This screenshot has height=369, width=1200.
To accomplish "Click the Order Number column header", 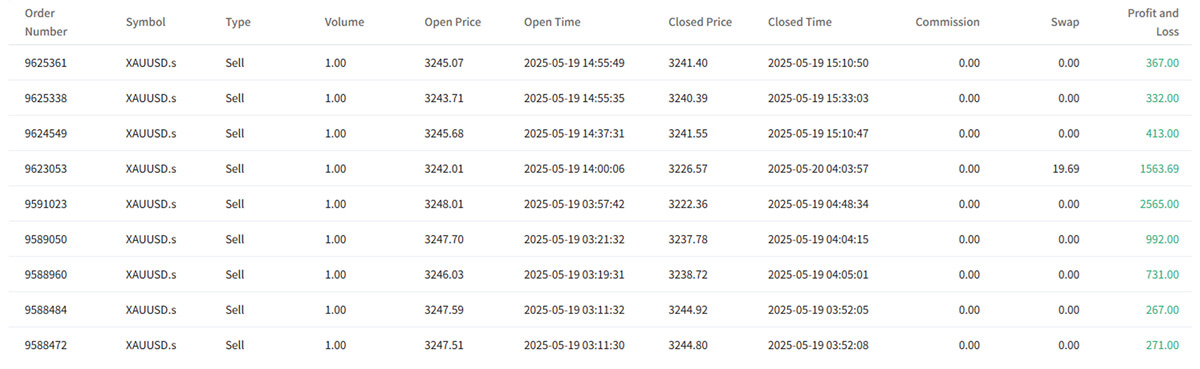I will [x=46, y=22].
